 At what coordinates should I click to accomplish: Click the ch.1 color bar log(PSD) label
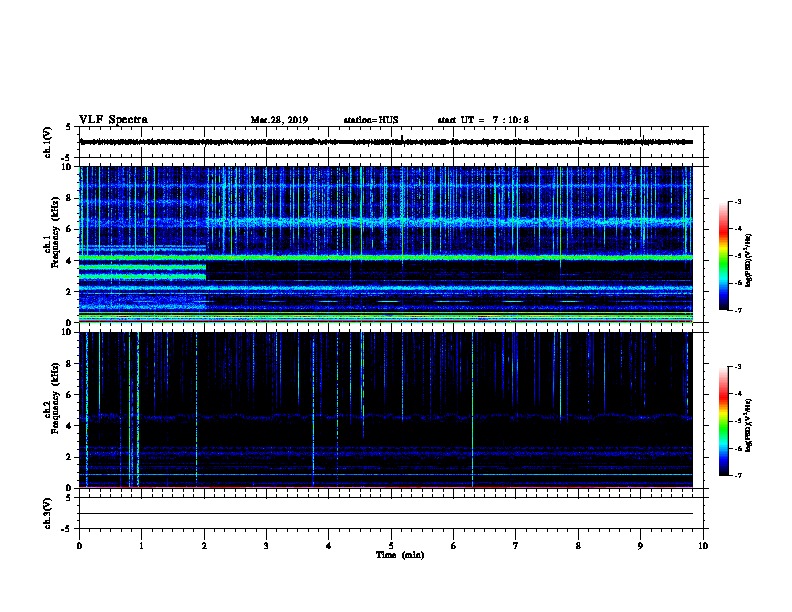point(749,260)
